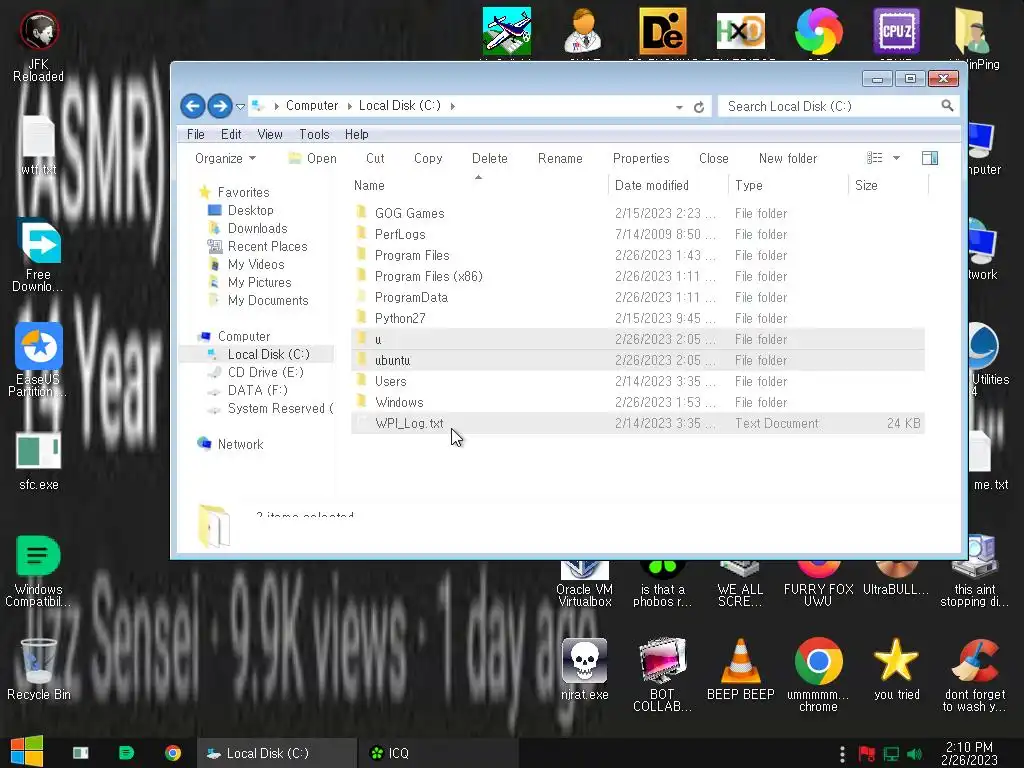1024x768 pixels.
Task: Open HxD hex editor desktop icon
Action: point(740,31)
